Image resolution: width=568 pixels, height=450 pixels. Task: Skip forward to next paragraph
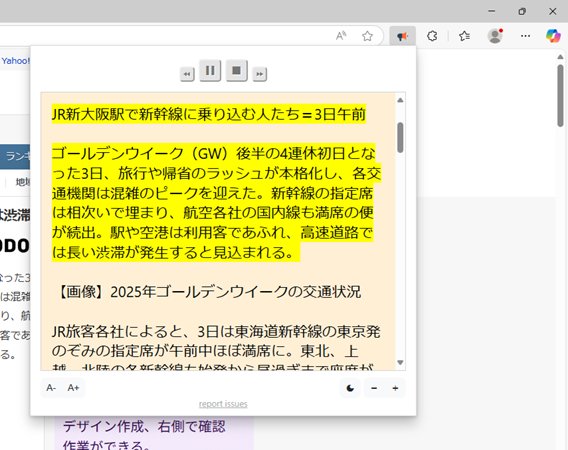[x=259, y=74]
